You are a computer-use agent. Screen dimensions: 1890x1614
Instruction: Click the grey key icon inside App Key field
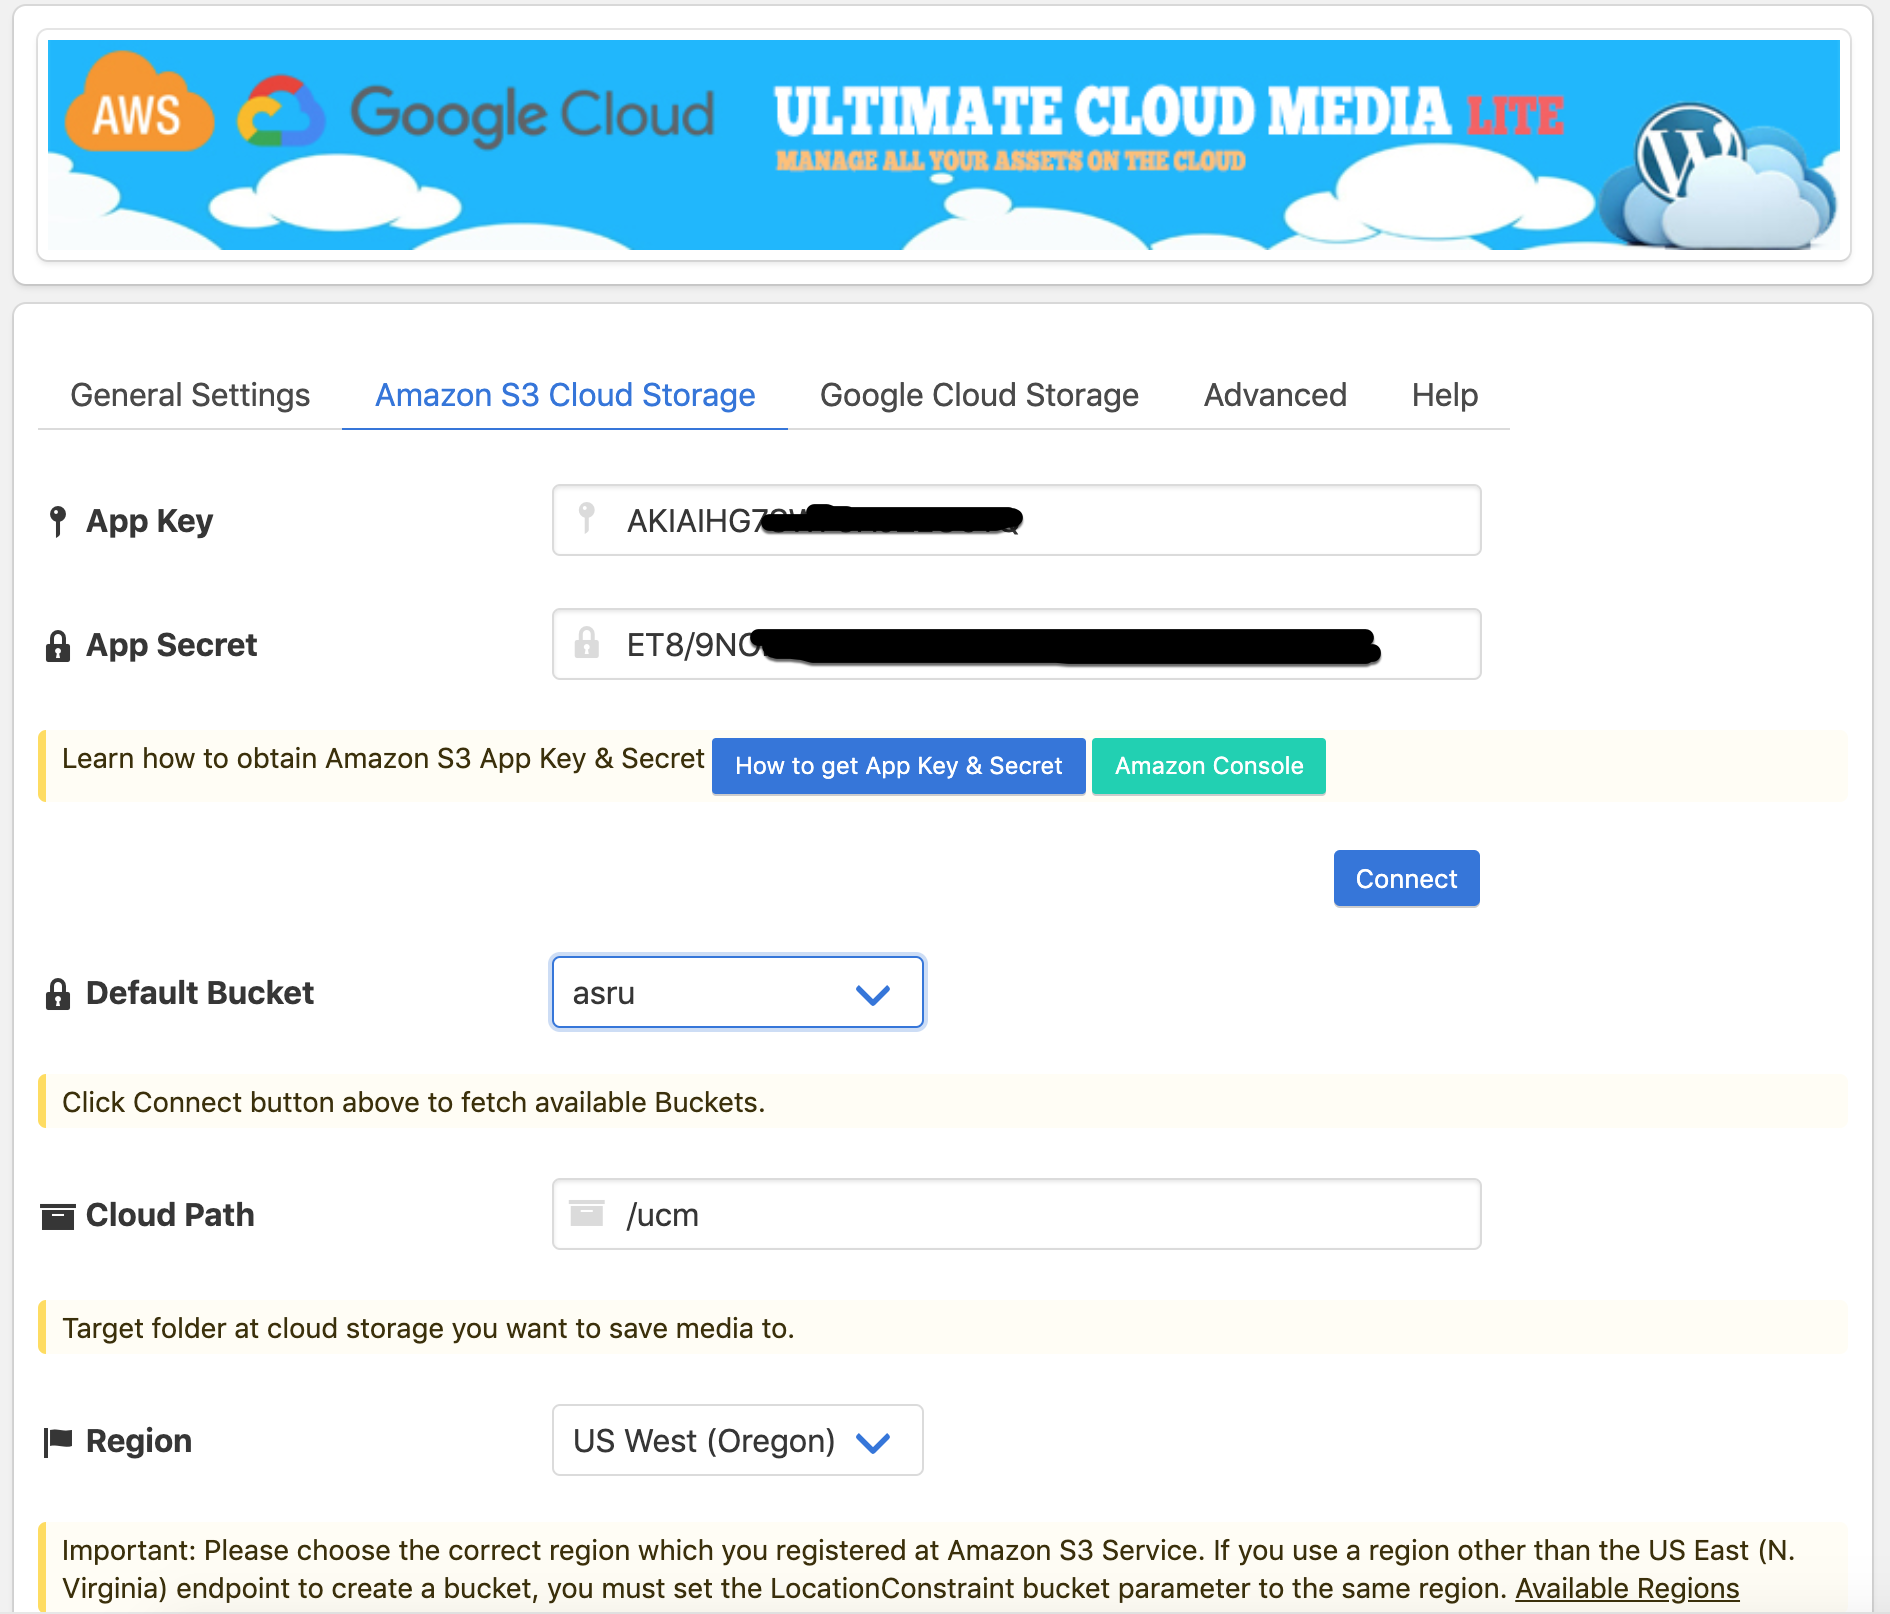[x=587, y=518]
